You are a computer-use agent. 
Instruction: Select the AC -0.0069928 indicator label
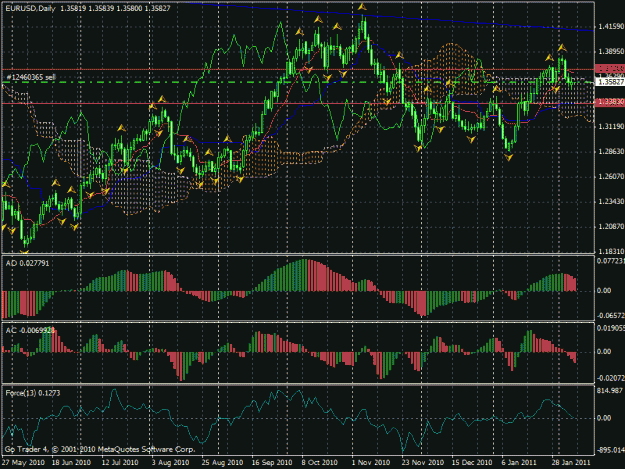(30, 331)
